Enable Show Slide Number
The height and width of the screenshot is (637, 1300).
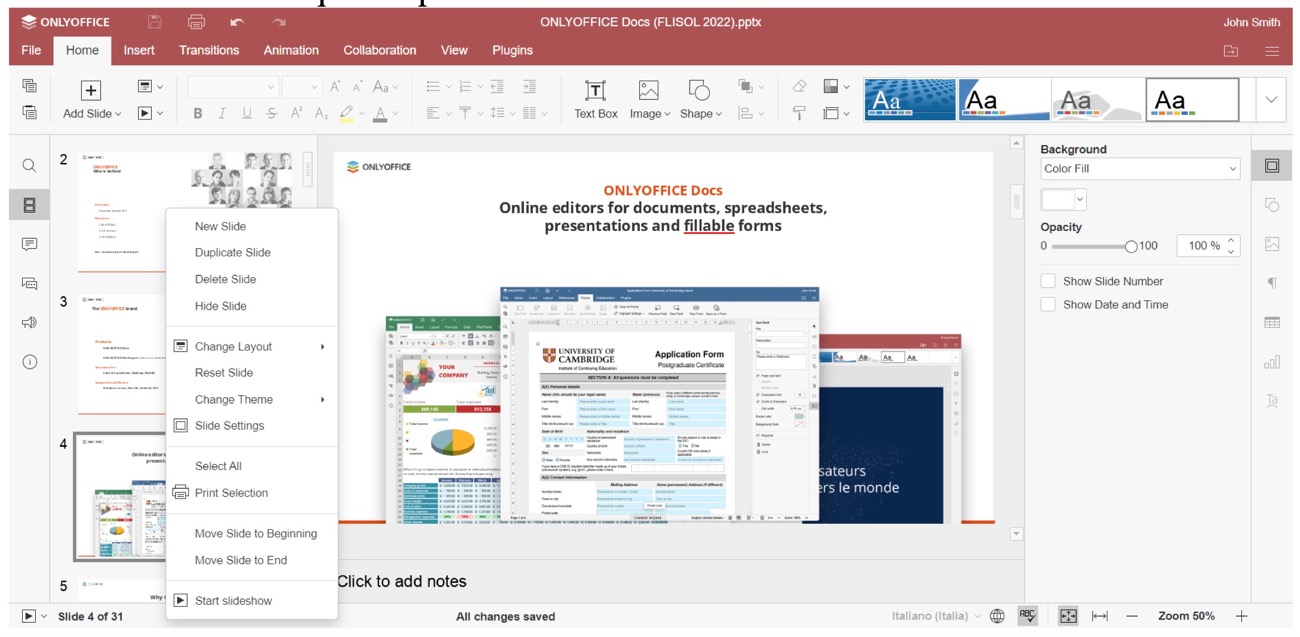coord(1048,281)
